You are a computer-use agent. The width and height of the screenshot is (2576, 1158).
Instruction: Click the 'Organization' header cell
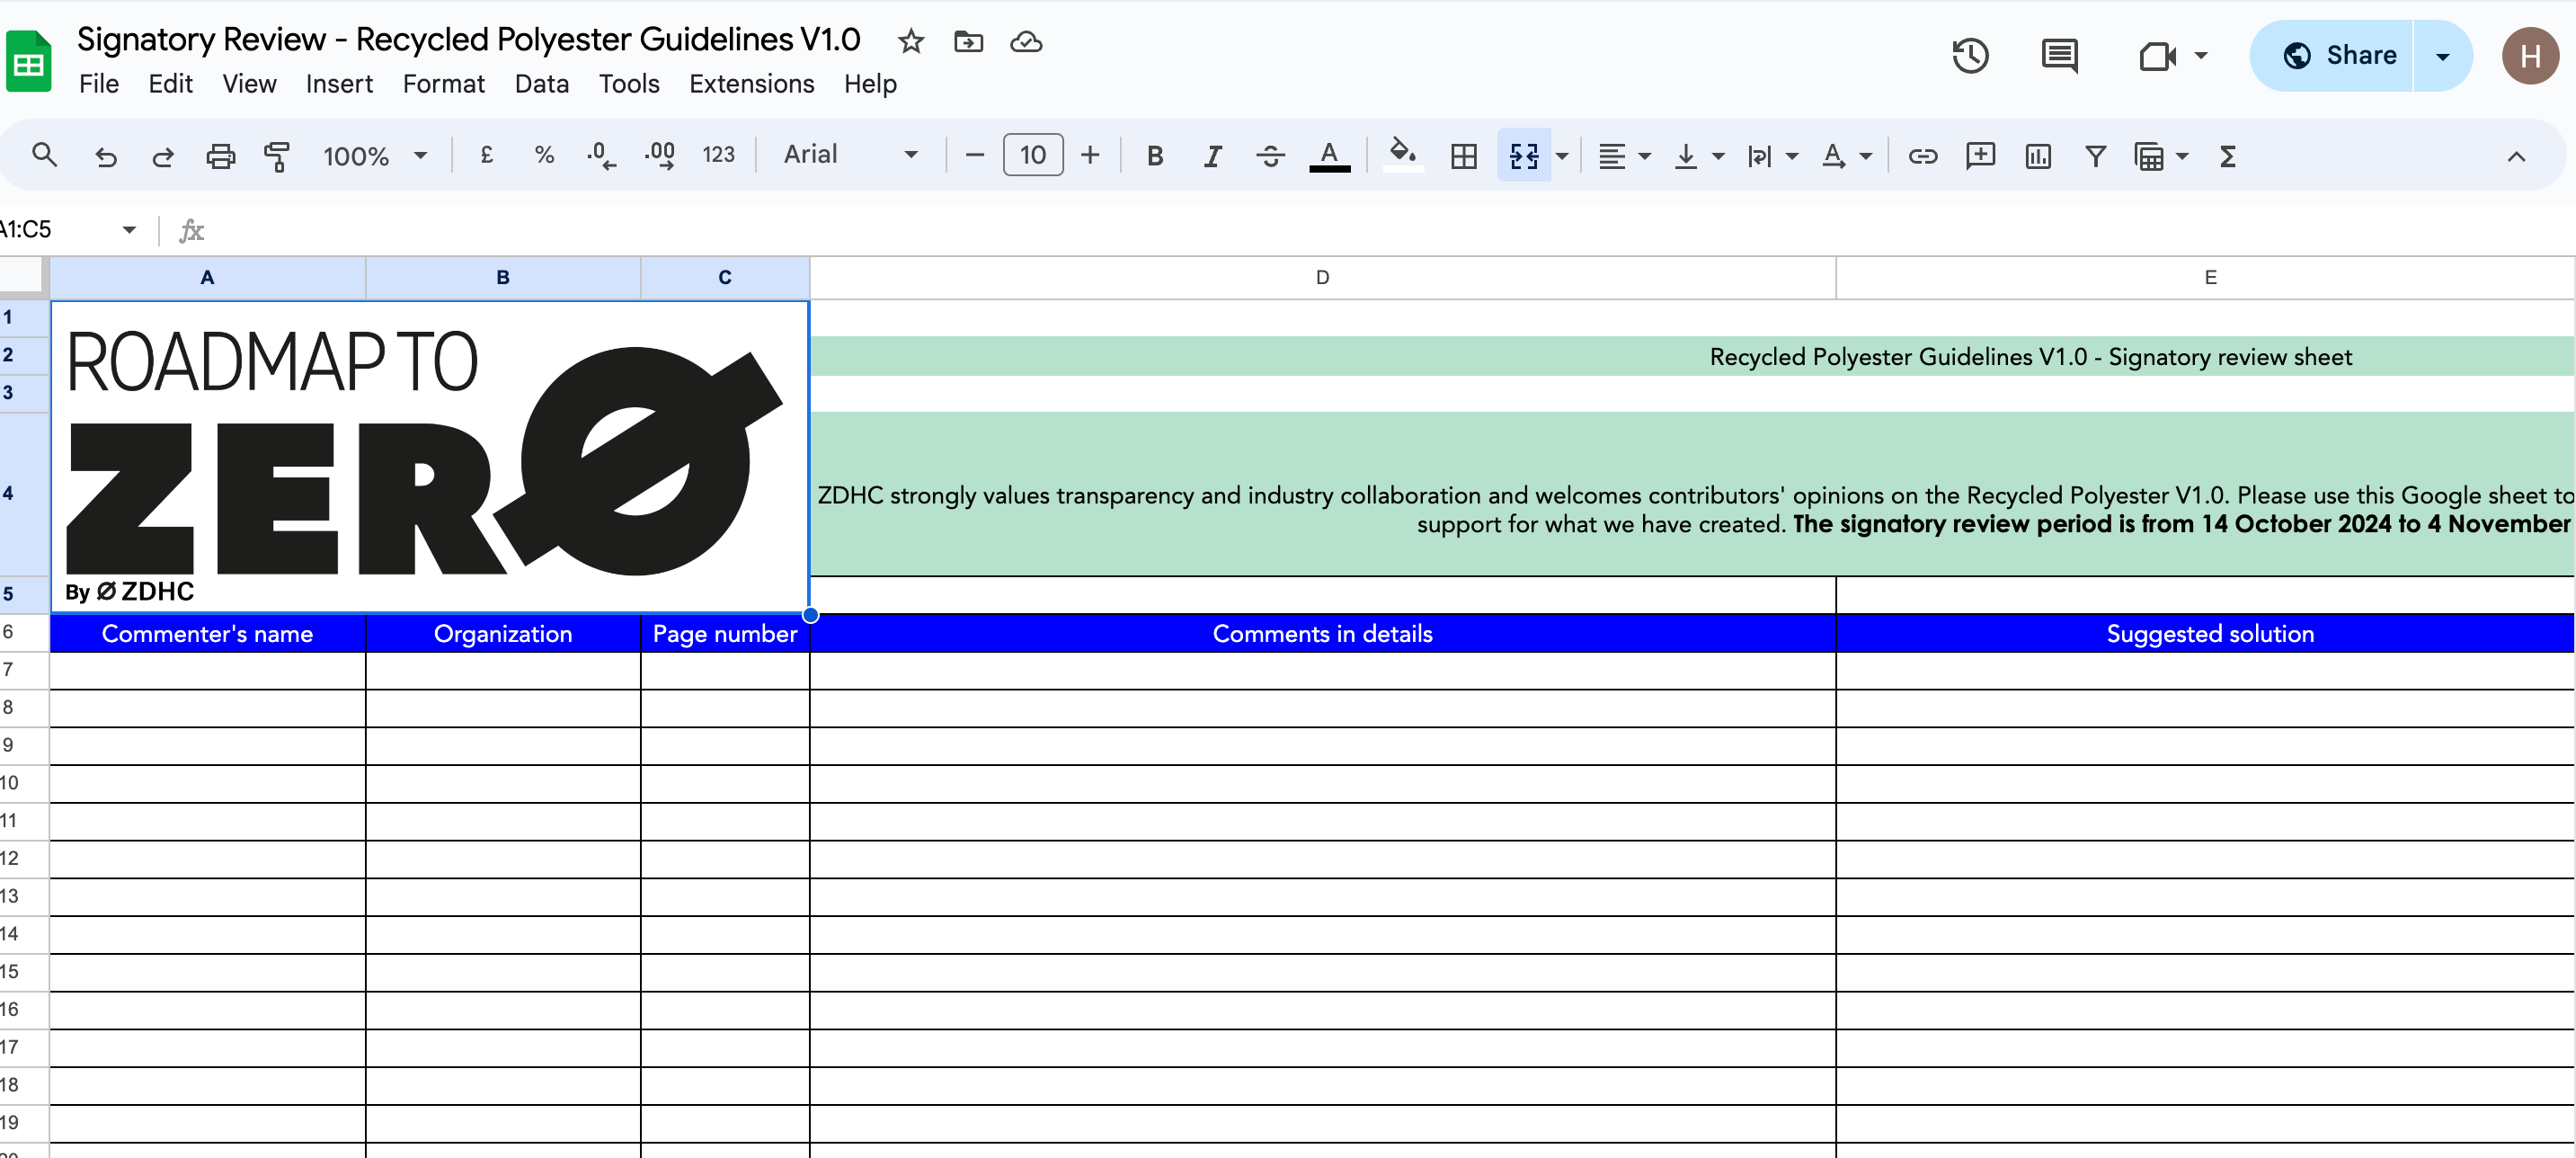[x=503, y=633]
